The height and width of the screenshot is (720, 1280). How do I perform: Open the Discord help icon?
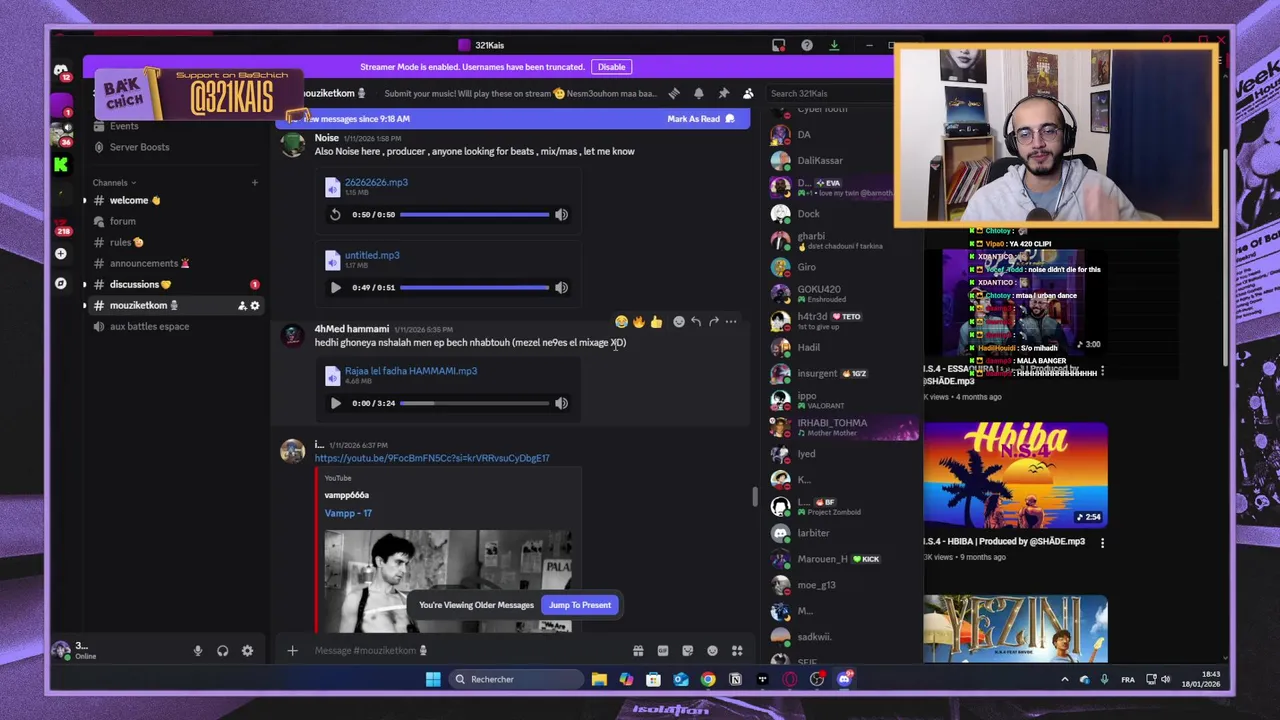(x=807, y=45)
